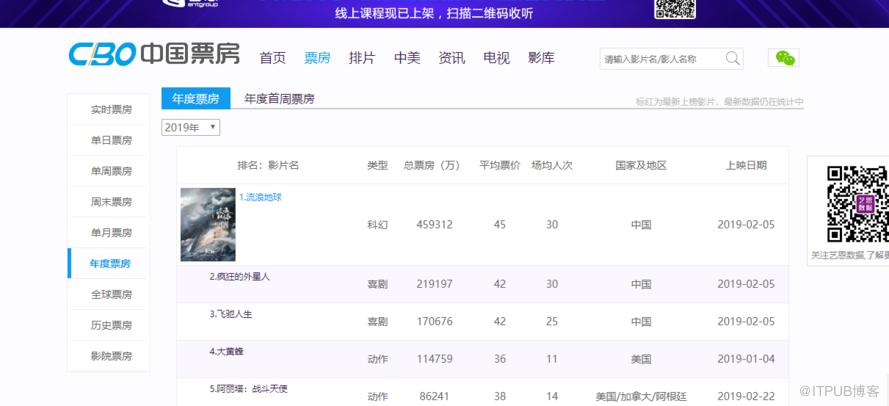Click the 上映日期 column header

[746, 166]
